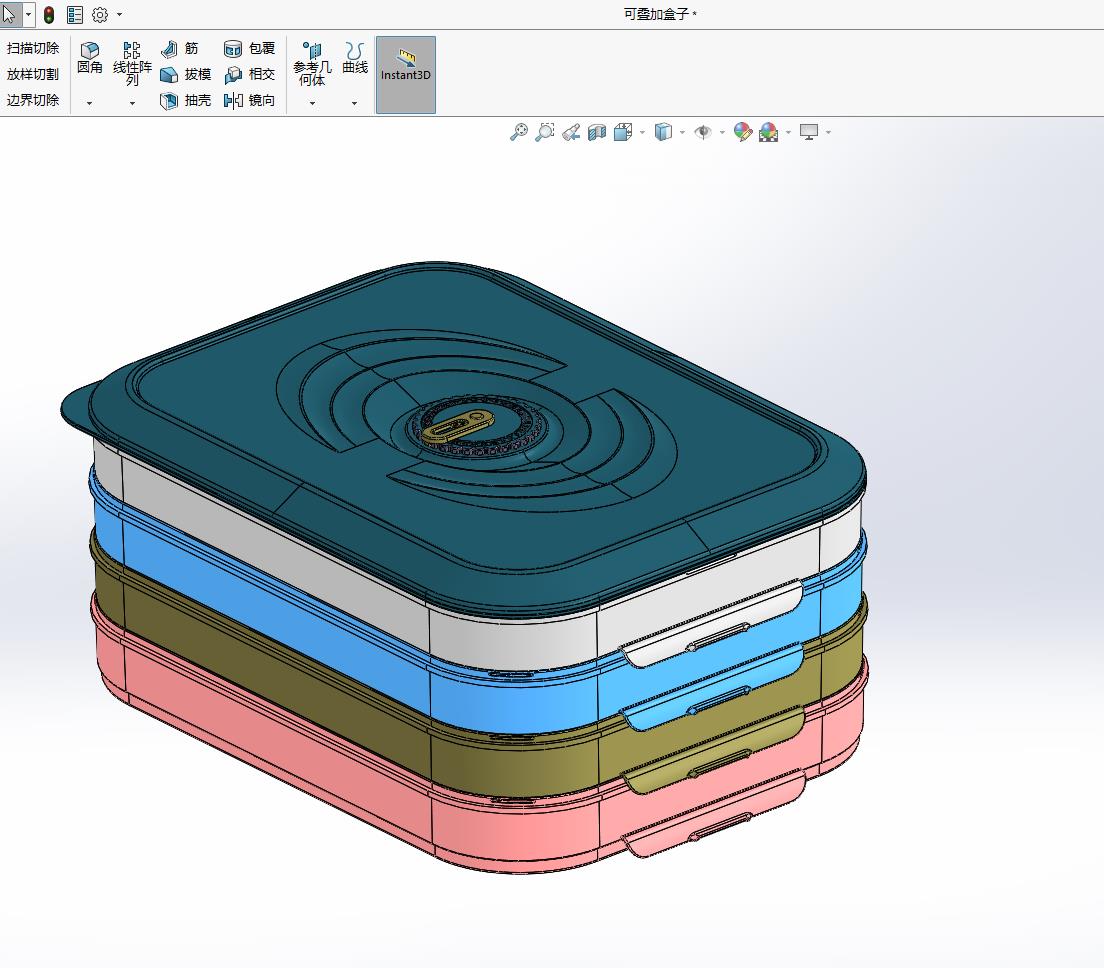The image size is (1104, 968).
Task: Select the 镜向 Mirror tool
Action: coord(249,101)
